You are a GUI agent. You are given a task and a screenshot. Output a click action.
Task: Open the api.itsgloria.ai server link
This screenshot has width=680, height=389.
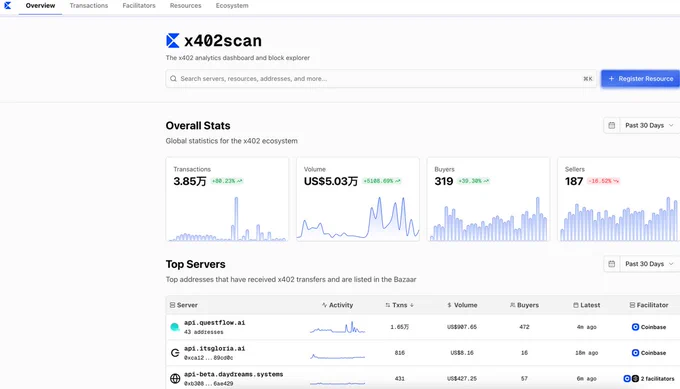click(214, 348)
